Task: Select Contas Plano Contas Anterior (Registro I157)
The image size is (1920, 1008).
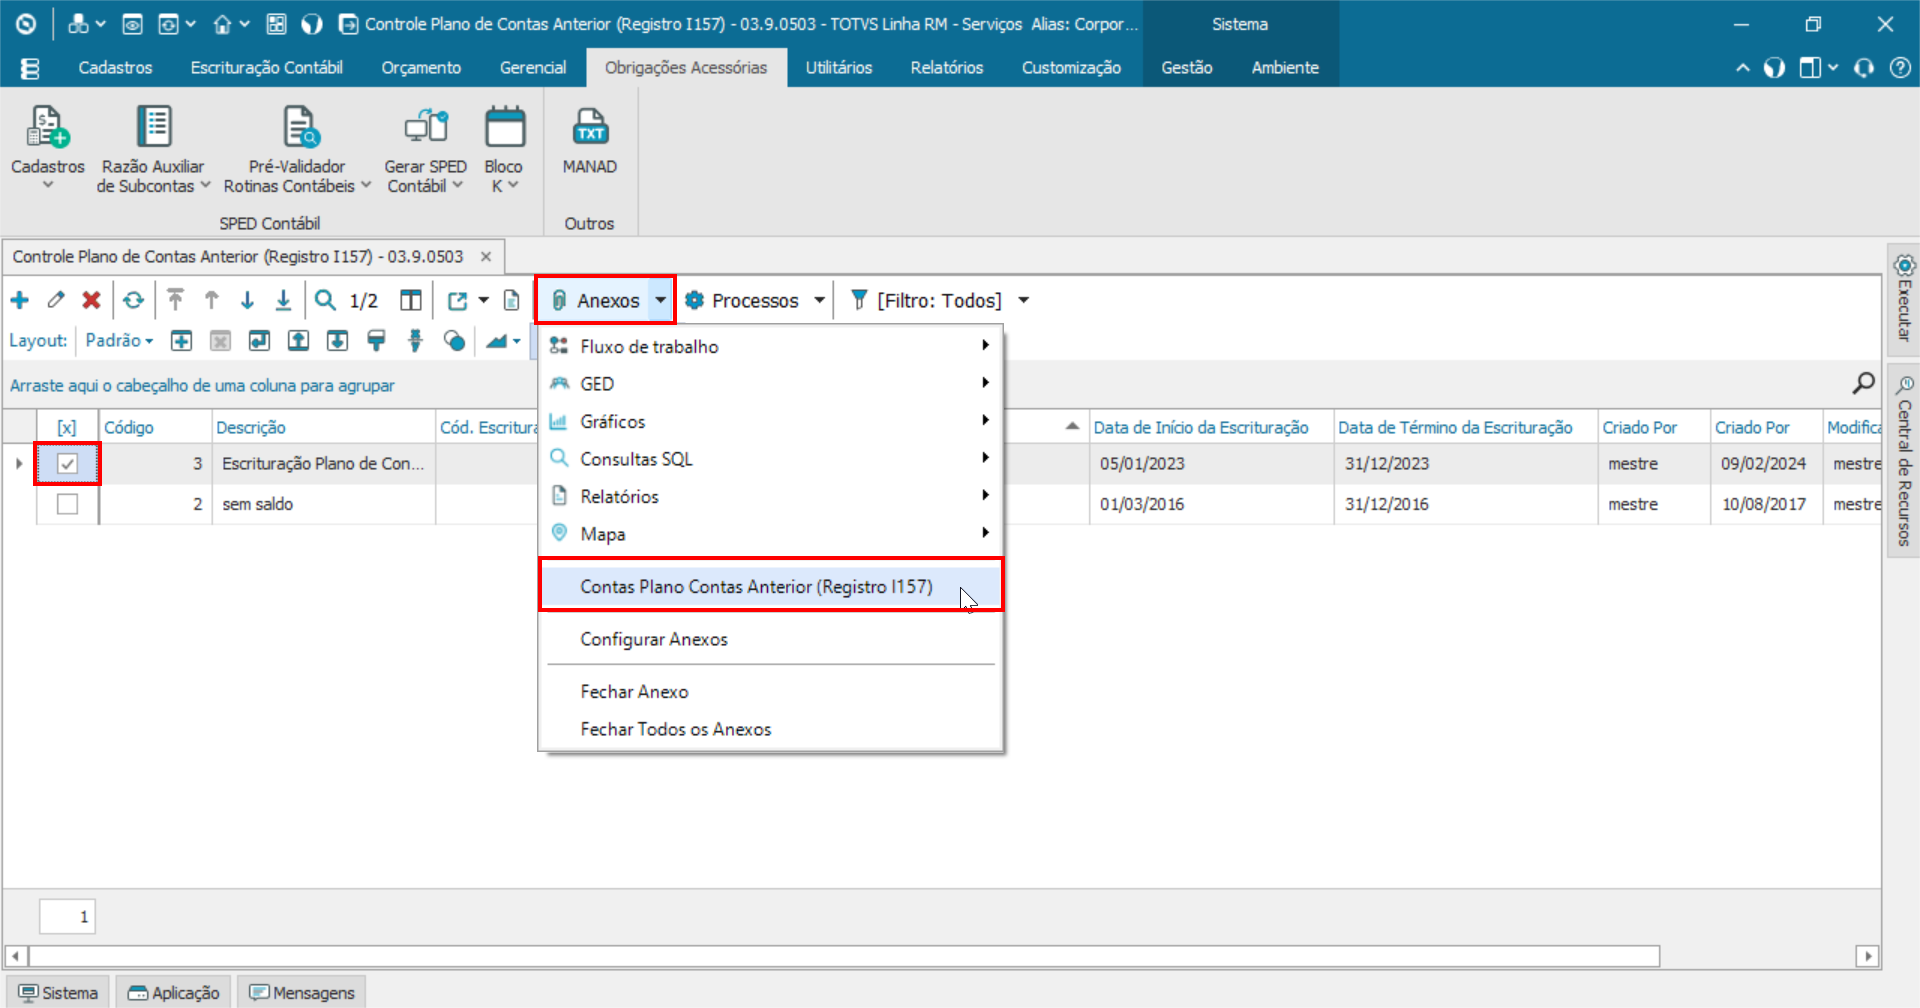Action: point(771,586)
